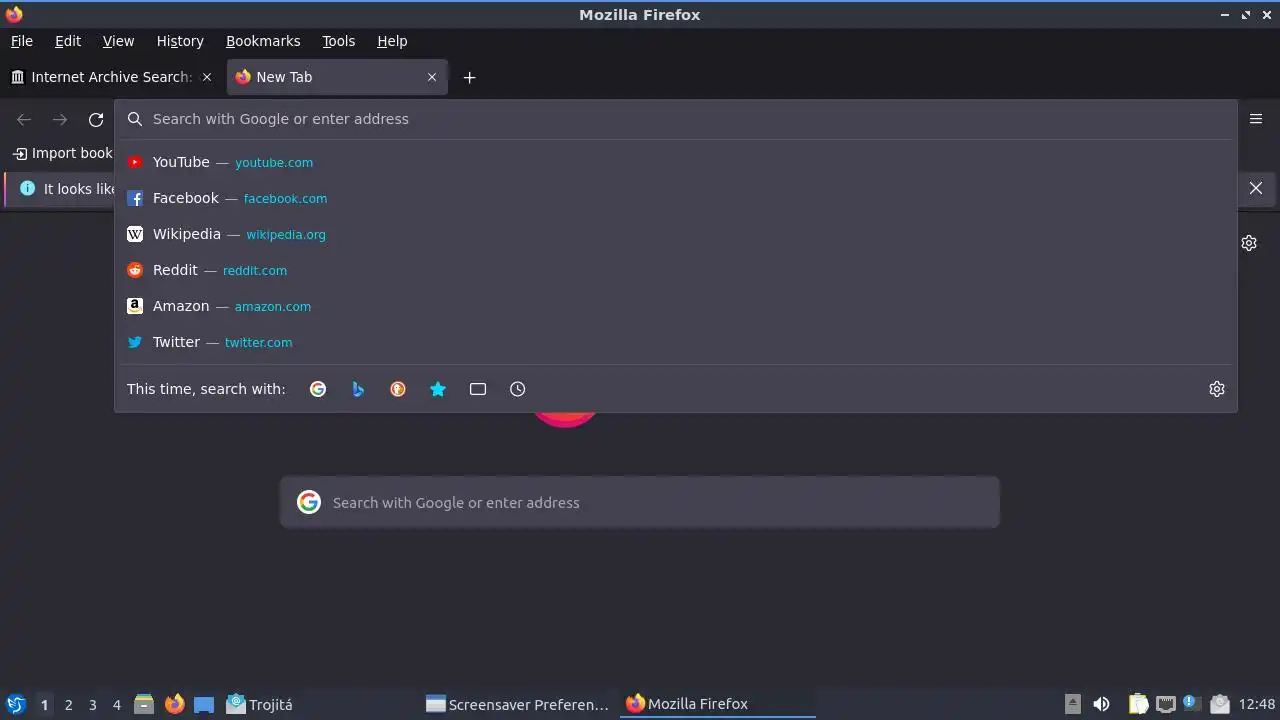Click the Wikipedia favicon in suggestions
This screenshot has width=1280, height=720.
(x=135, y=234)
